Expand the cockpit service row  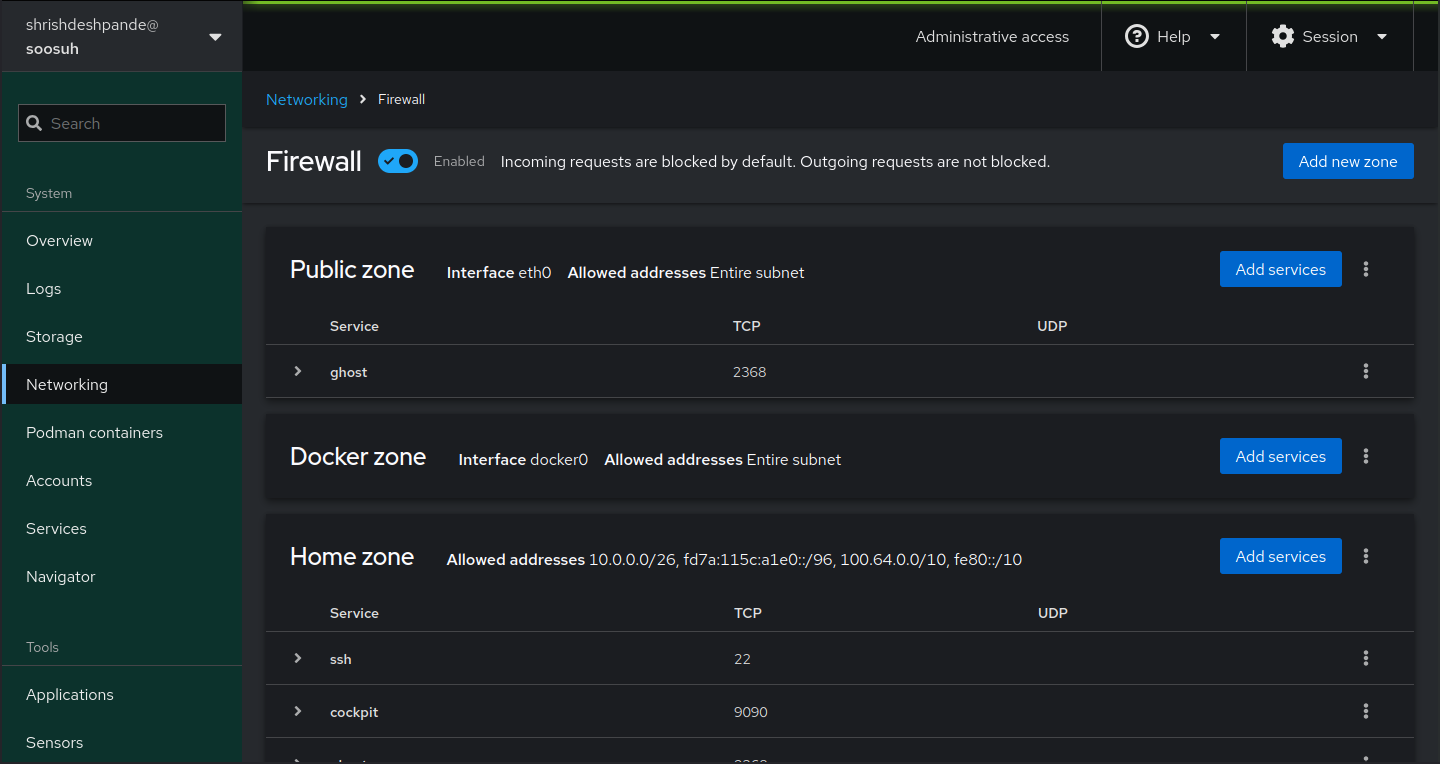(298, 711)
